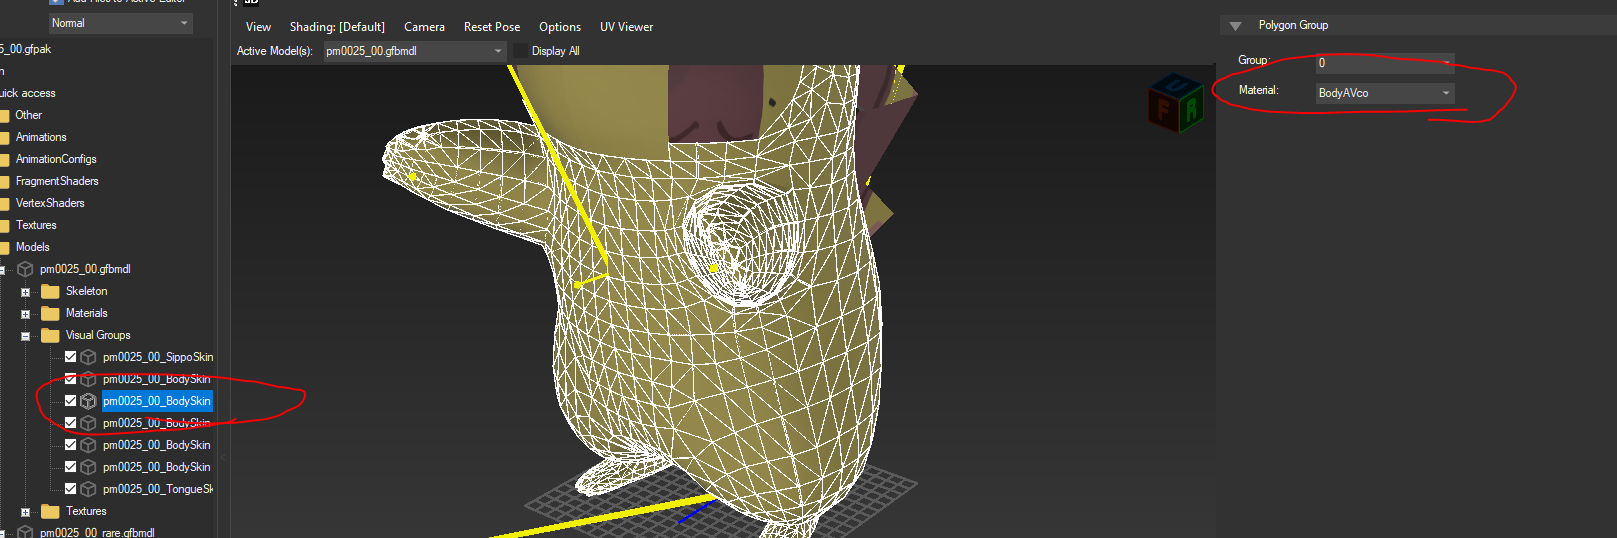Expand the Materials tree node
1617x538 pixels.
pos(25,314)
